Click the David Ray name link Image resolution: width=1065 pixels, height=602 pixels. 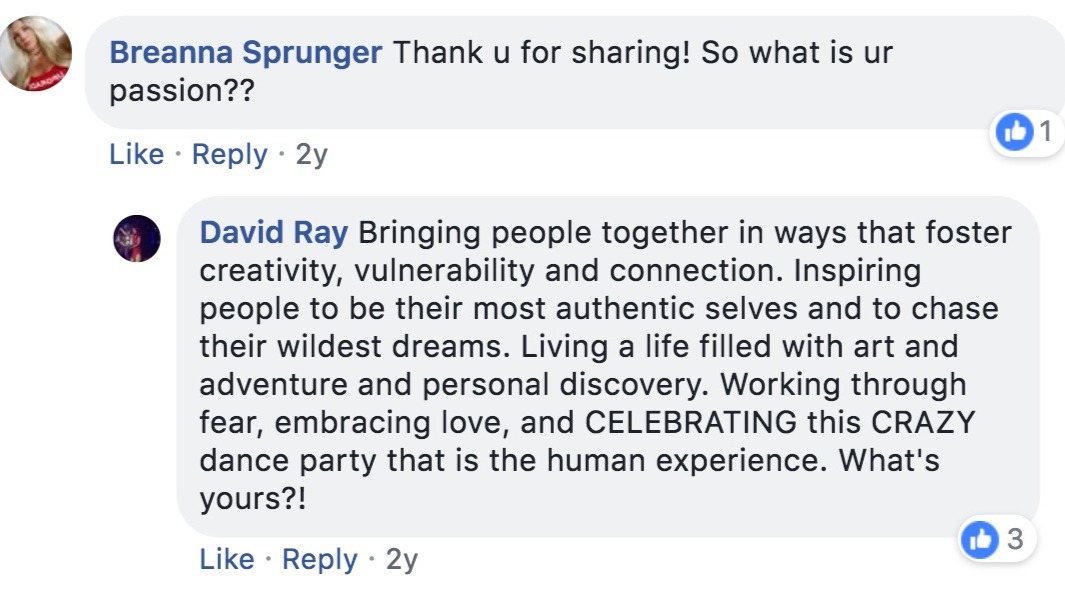coord(274,233)
